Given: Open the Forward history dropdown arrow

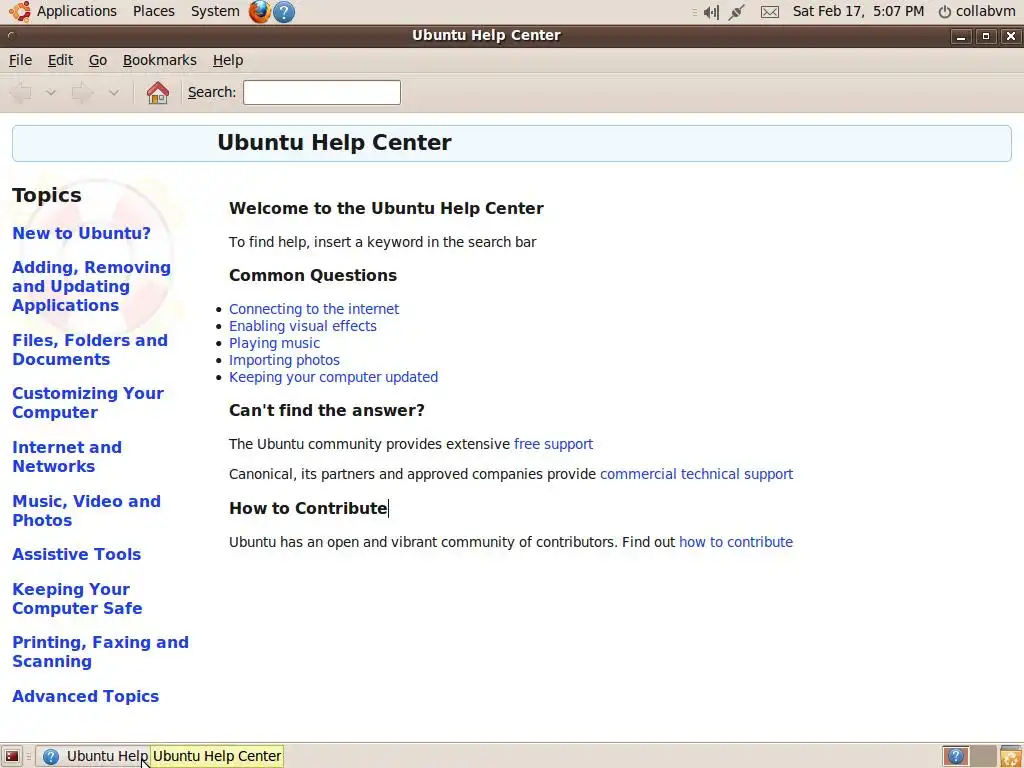Looking at the screenshot, I should point(114,93).
